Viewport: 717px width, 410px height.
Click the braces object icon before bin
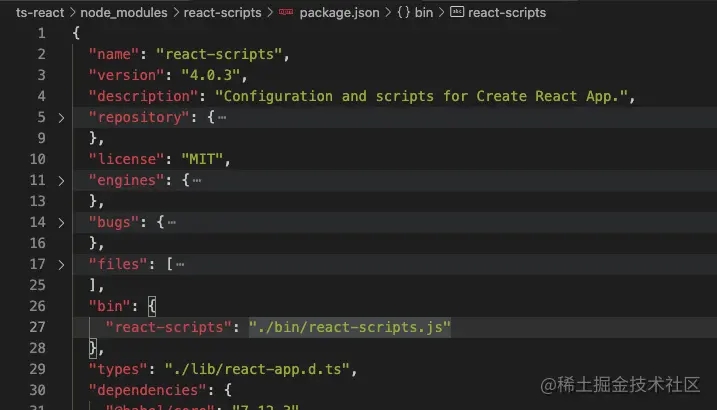pyautogui.click(x=403, y=12)
